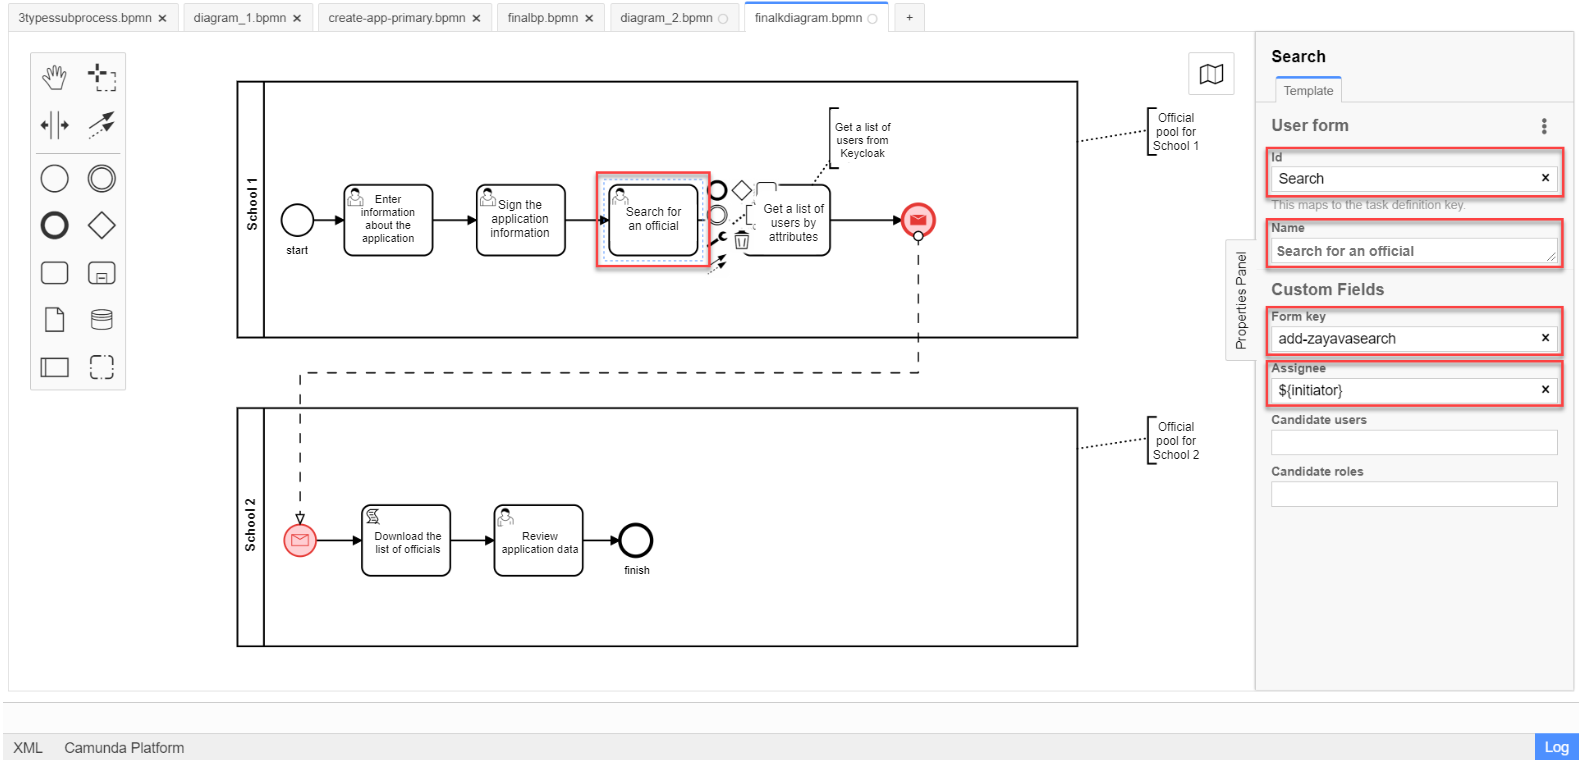The height and width of the screenshot is (761, 1588).
Task: Activate the create/remove space tool
Action: tap(54, 125)
